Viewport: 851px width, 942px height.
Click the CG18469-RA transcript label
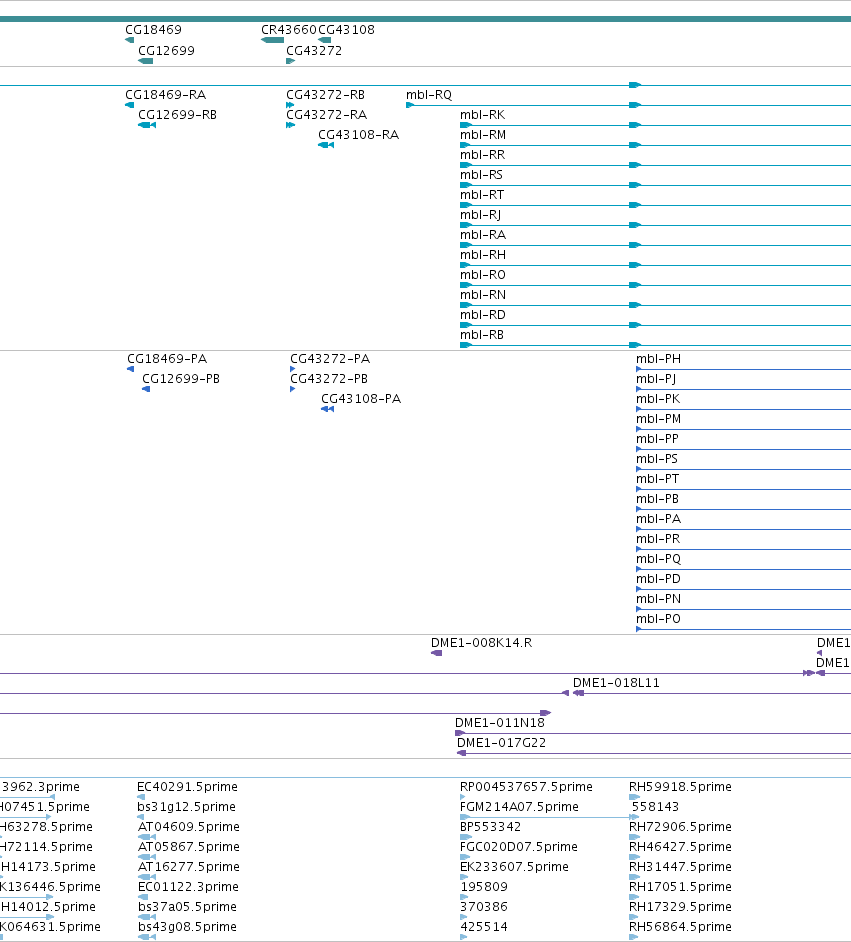click(x=166, y=94)
